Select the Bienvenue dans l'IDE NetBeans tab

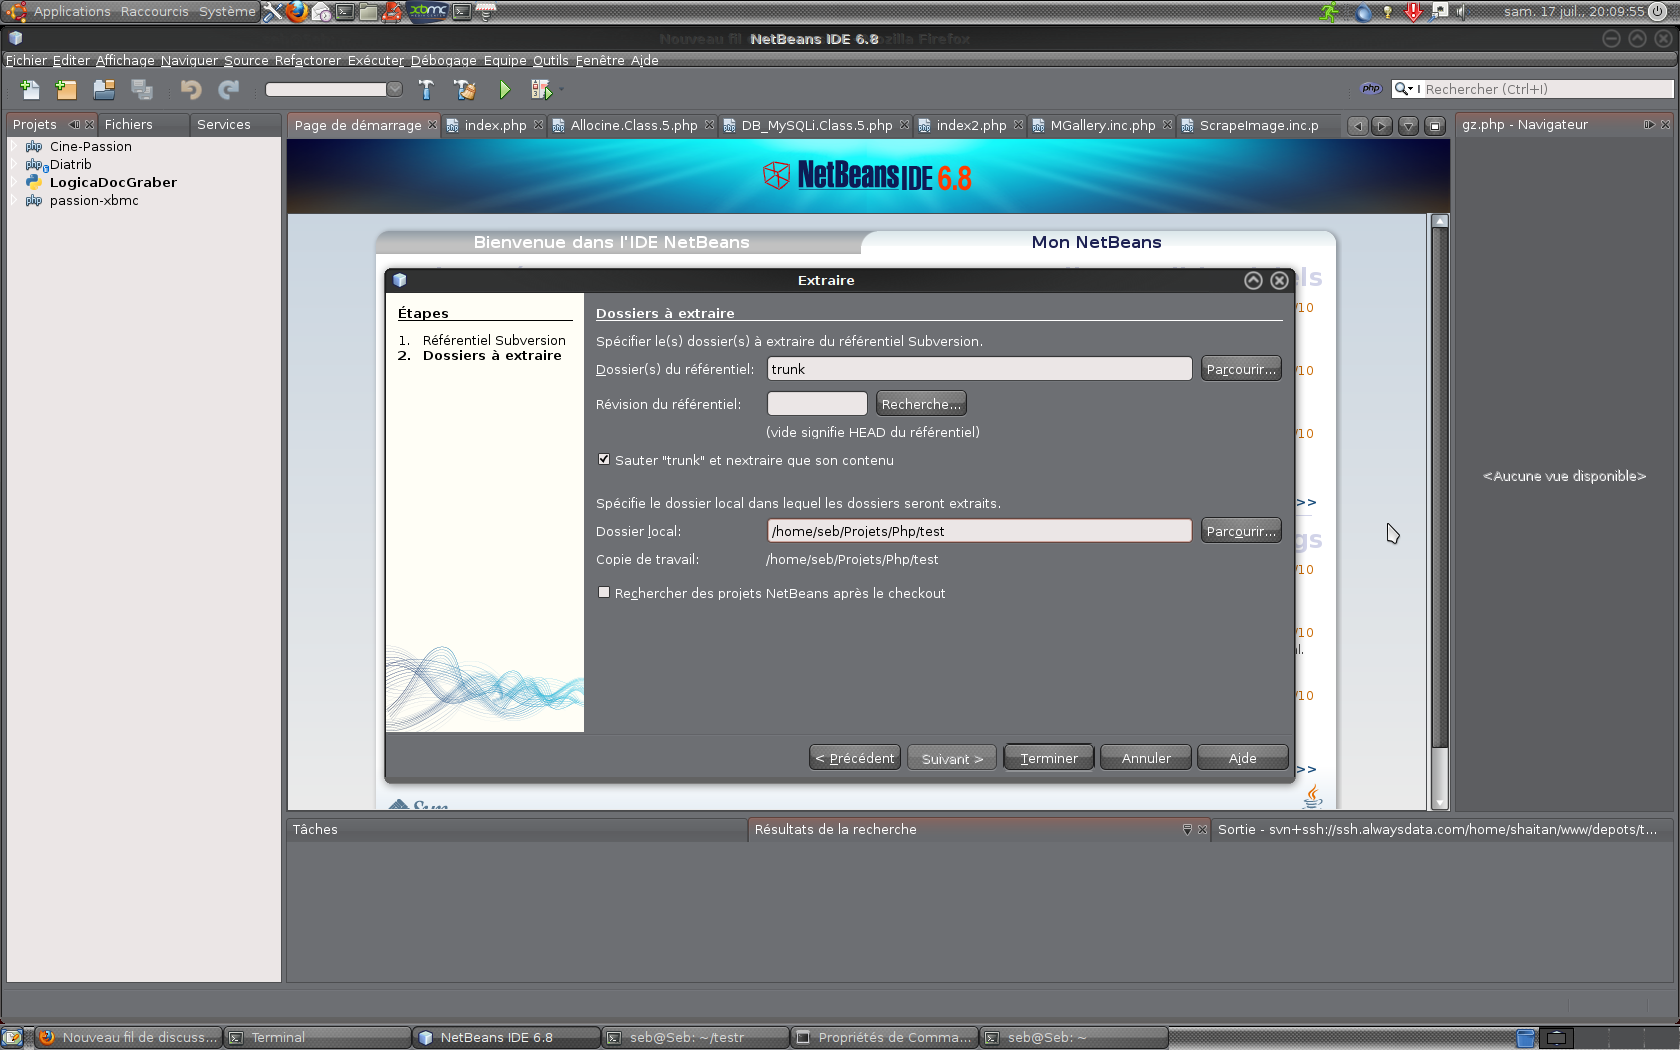tap(611, 242)
